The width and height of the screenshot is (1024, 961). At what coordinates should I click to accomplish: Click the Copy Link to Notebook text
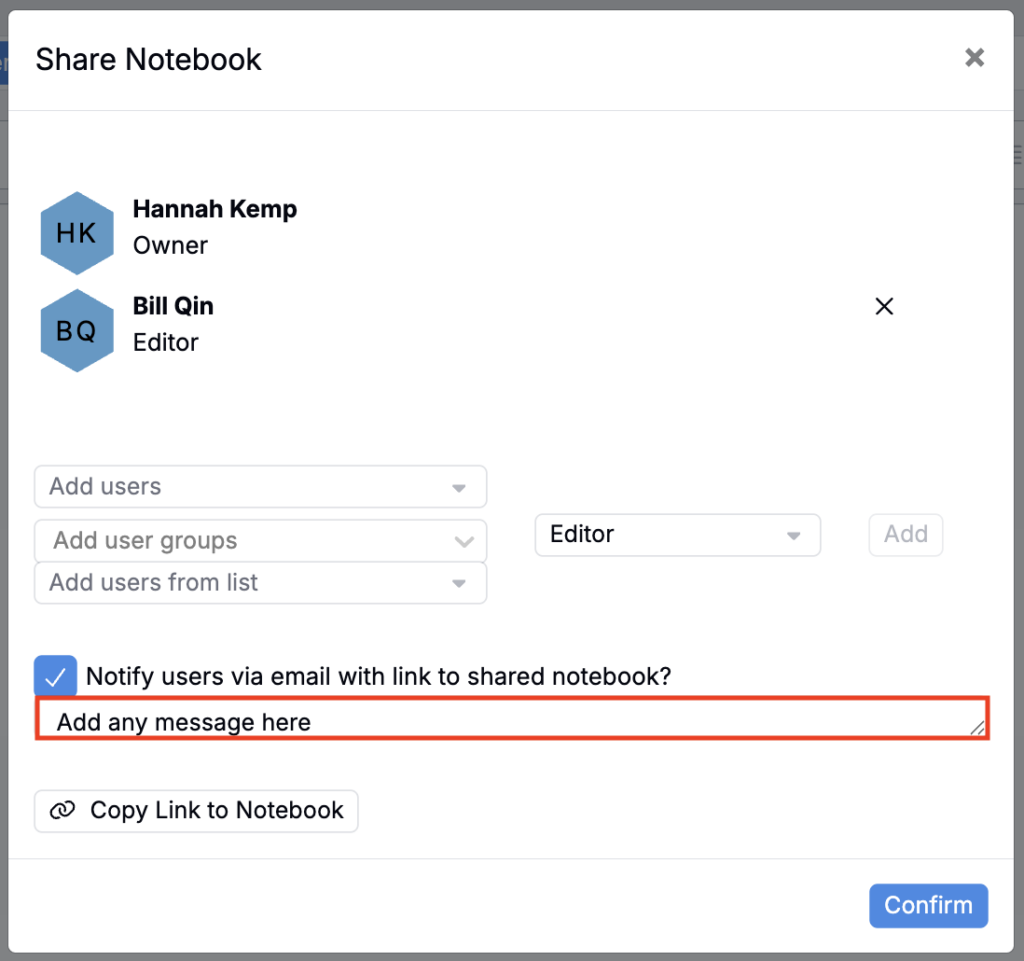[x=216, y=811]
